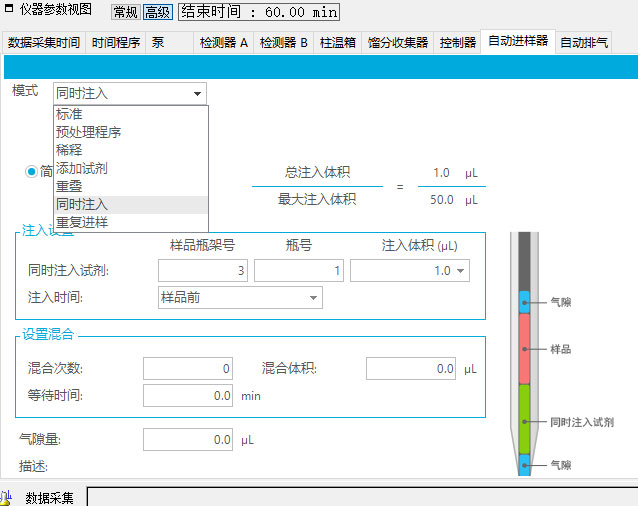This screenshot has height=506, width=638.
Task: Choose 添加试剂 from the mode list
Action: [x=131, y=168]
